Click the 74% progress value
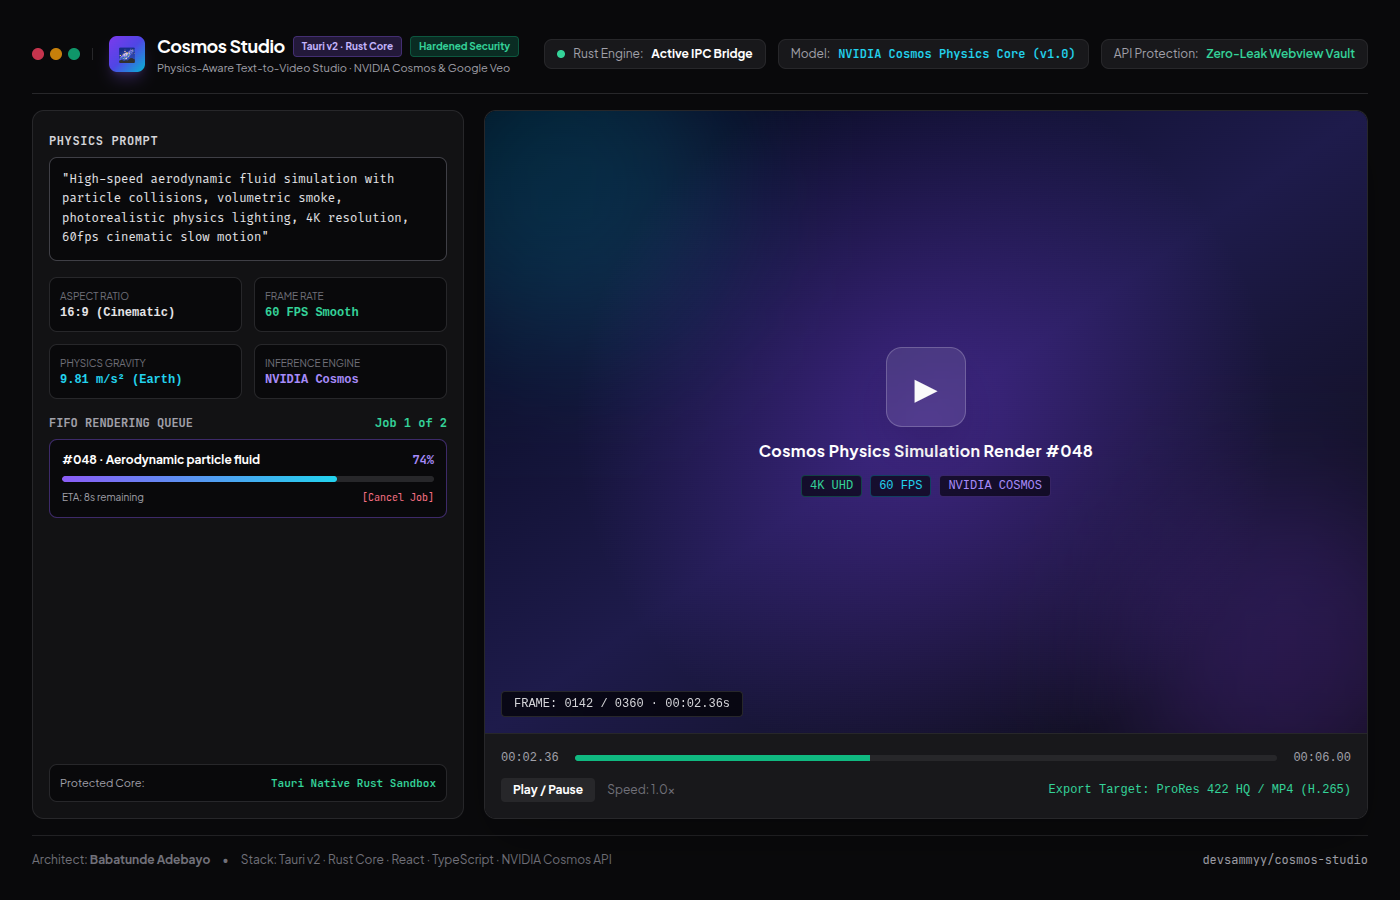The width and height of the screenshot is (1400, 900). coord(423,460)
